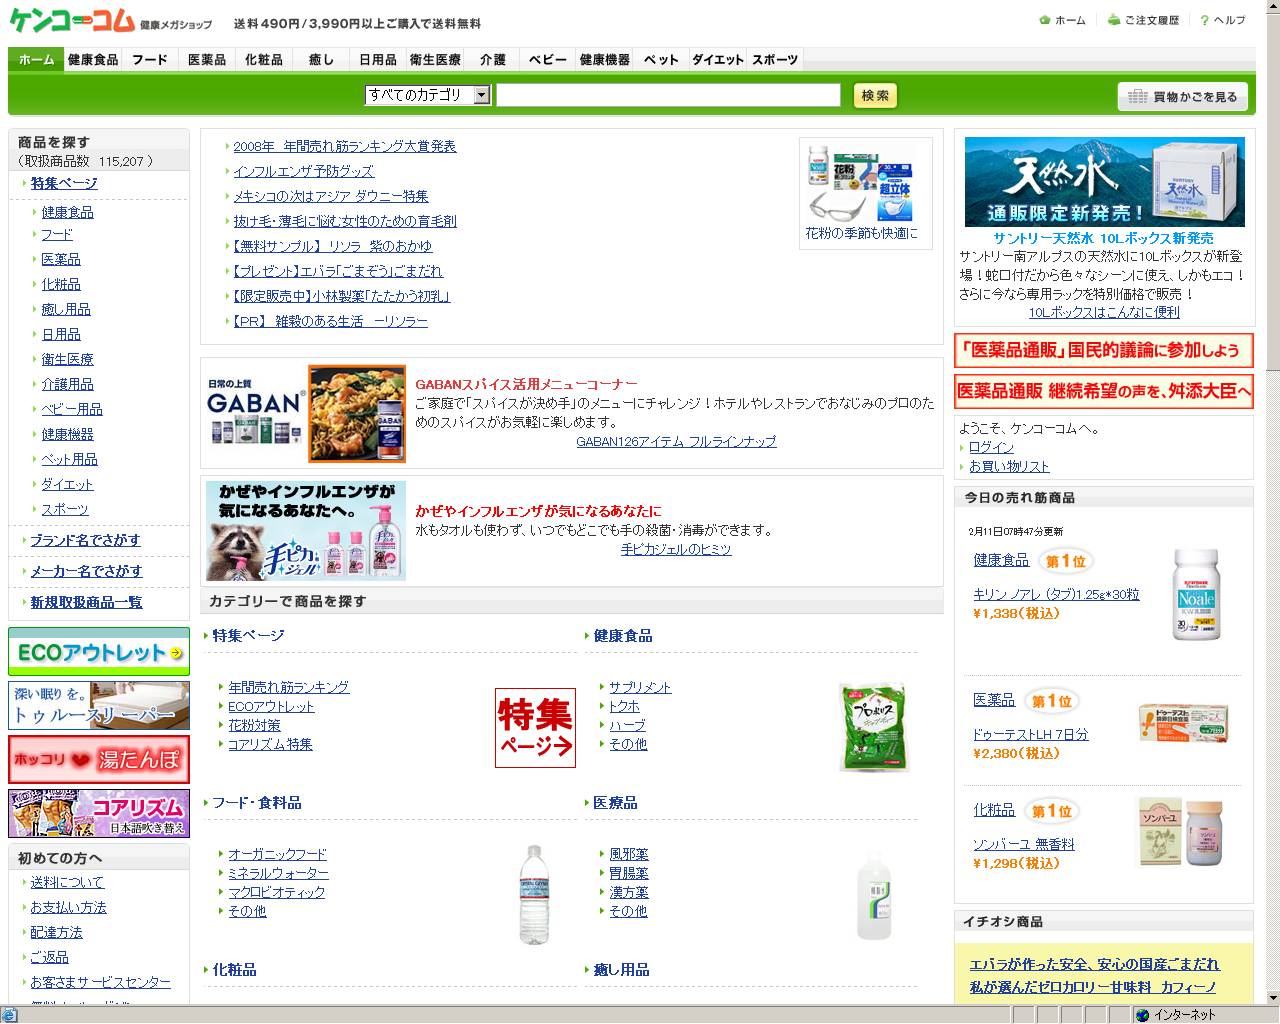Click the 医薬品通販 継続希望 red banner

pos(1104,391)
